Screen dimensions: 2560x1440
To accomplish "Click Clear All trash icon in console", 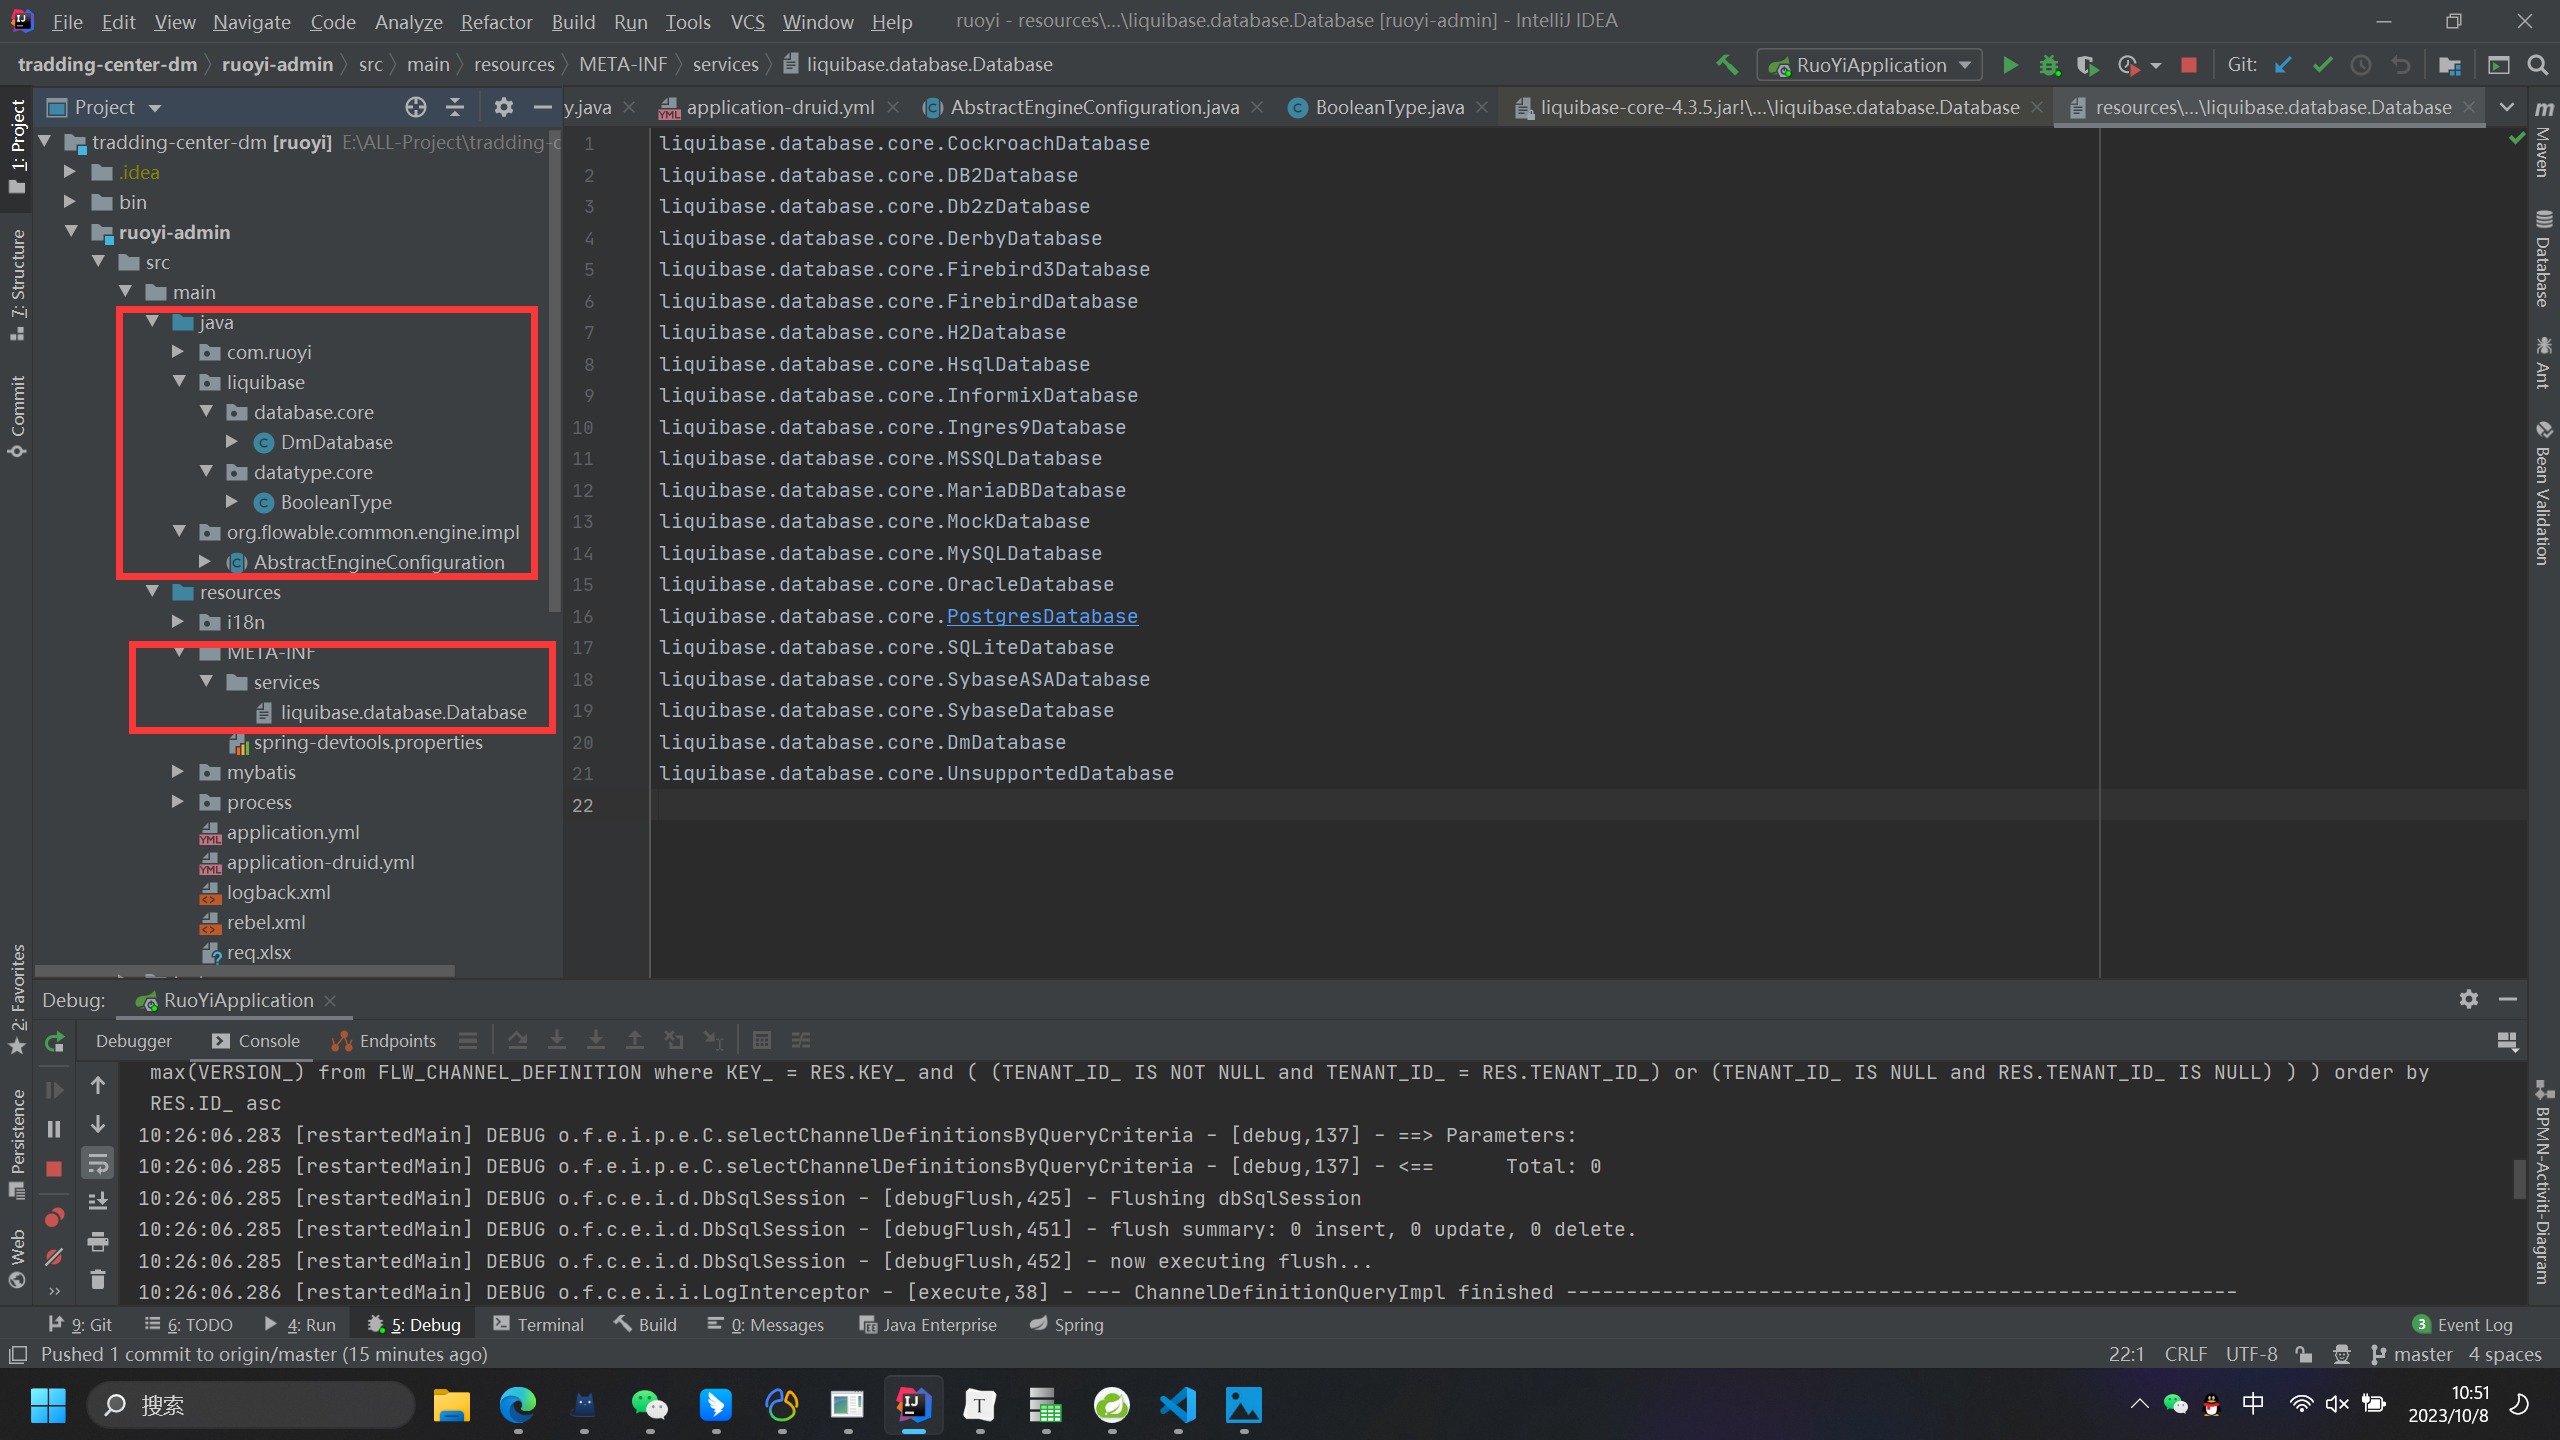I will pyautogui.click(x=98, y=1279).
